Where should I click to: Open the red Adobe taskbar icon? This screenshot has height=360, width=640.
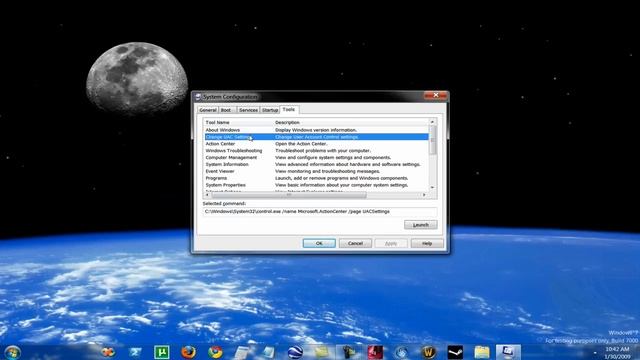point(375,352)
